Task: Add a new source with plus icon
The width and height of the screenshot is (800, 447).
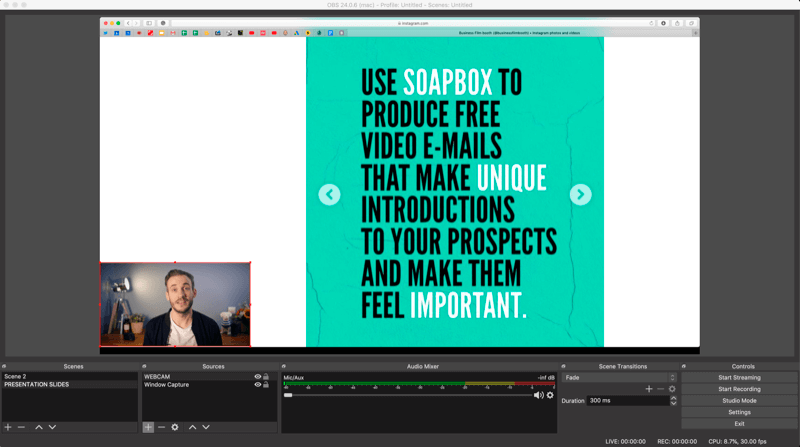Action: 148,427
